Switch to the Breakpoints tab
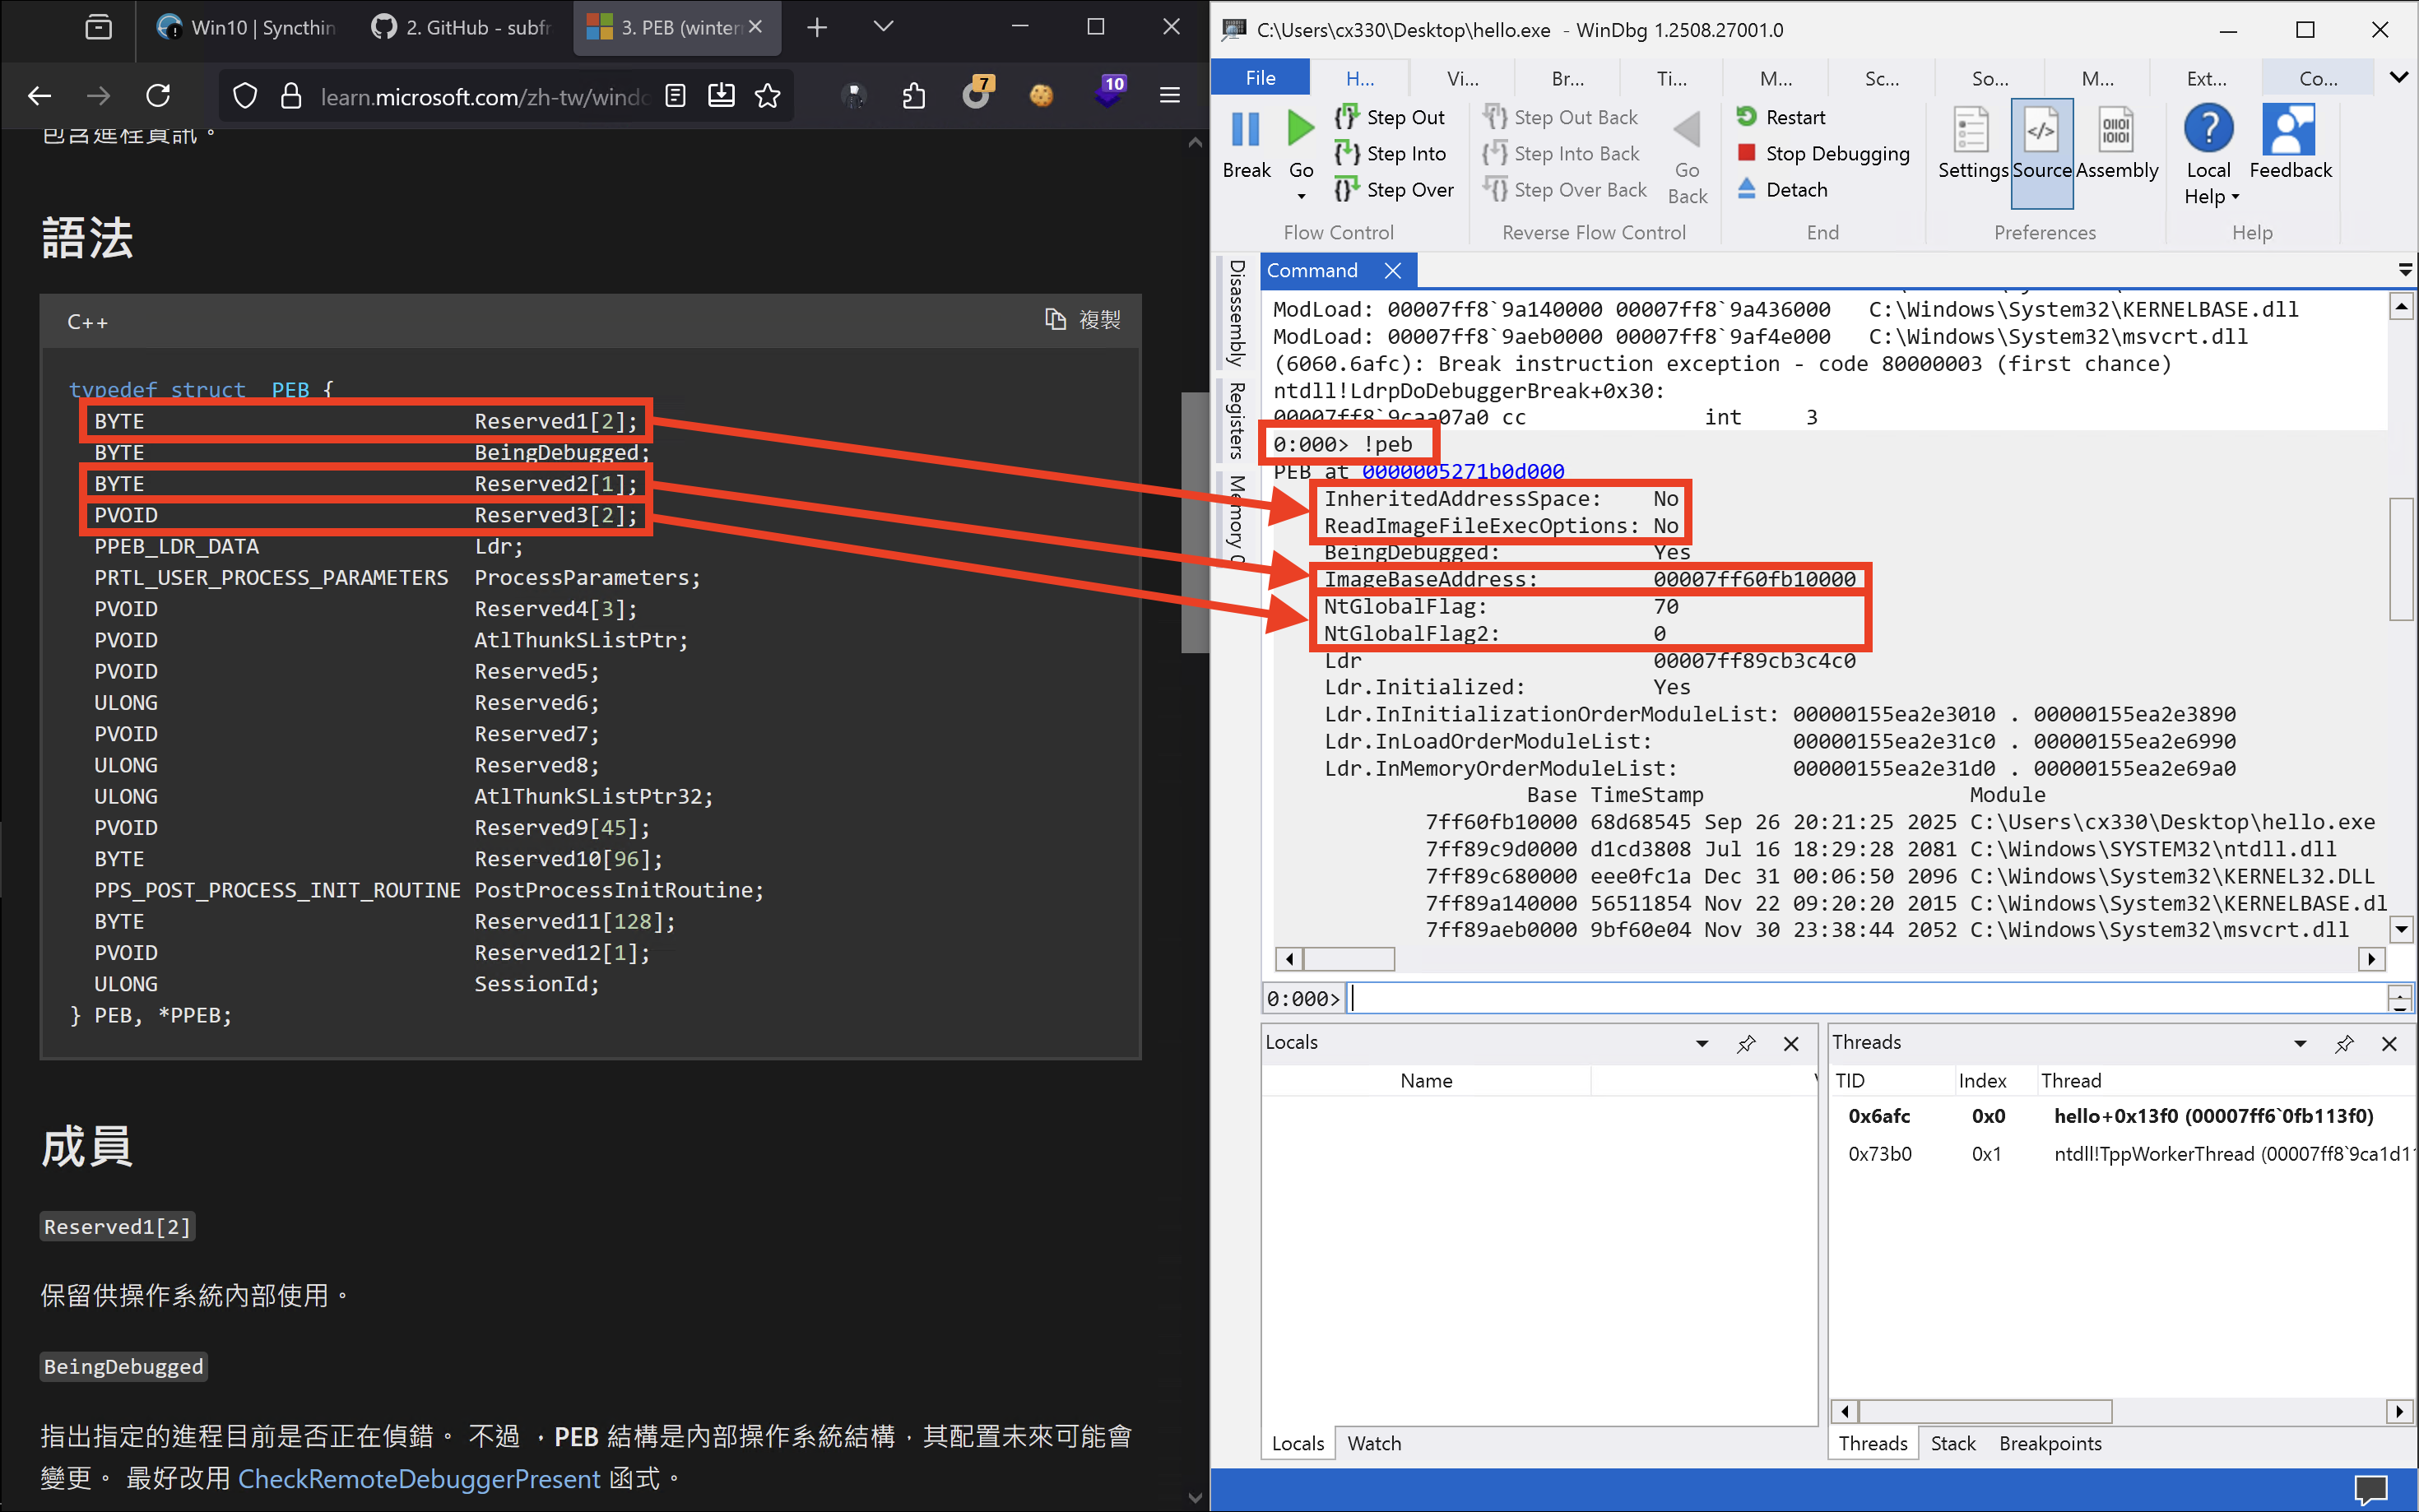Viewport: 2419px width, 1512px height. tap(2050, 1443)
